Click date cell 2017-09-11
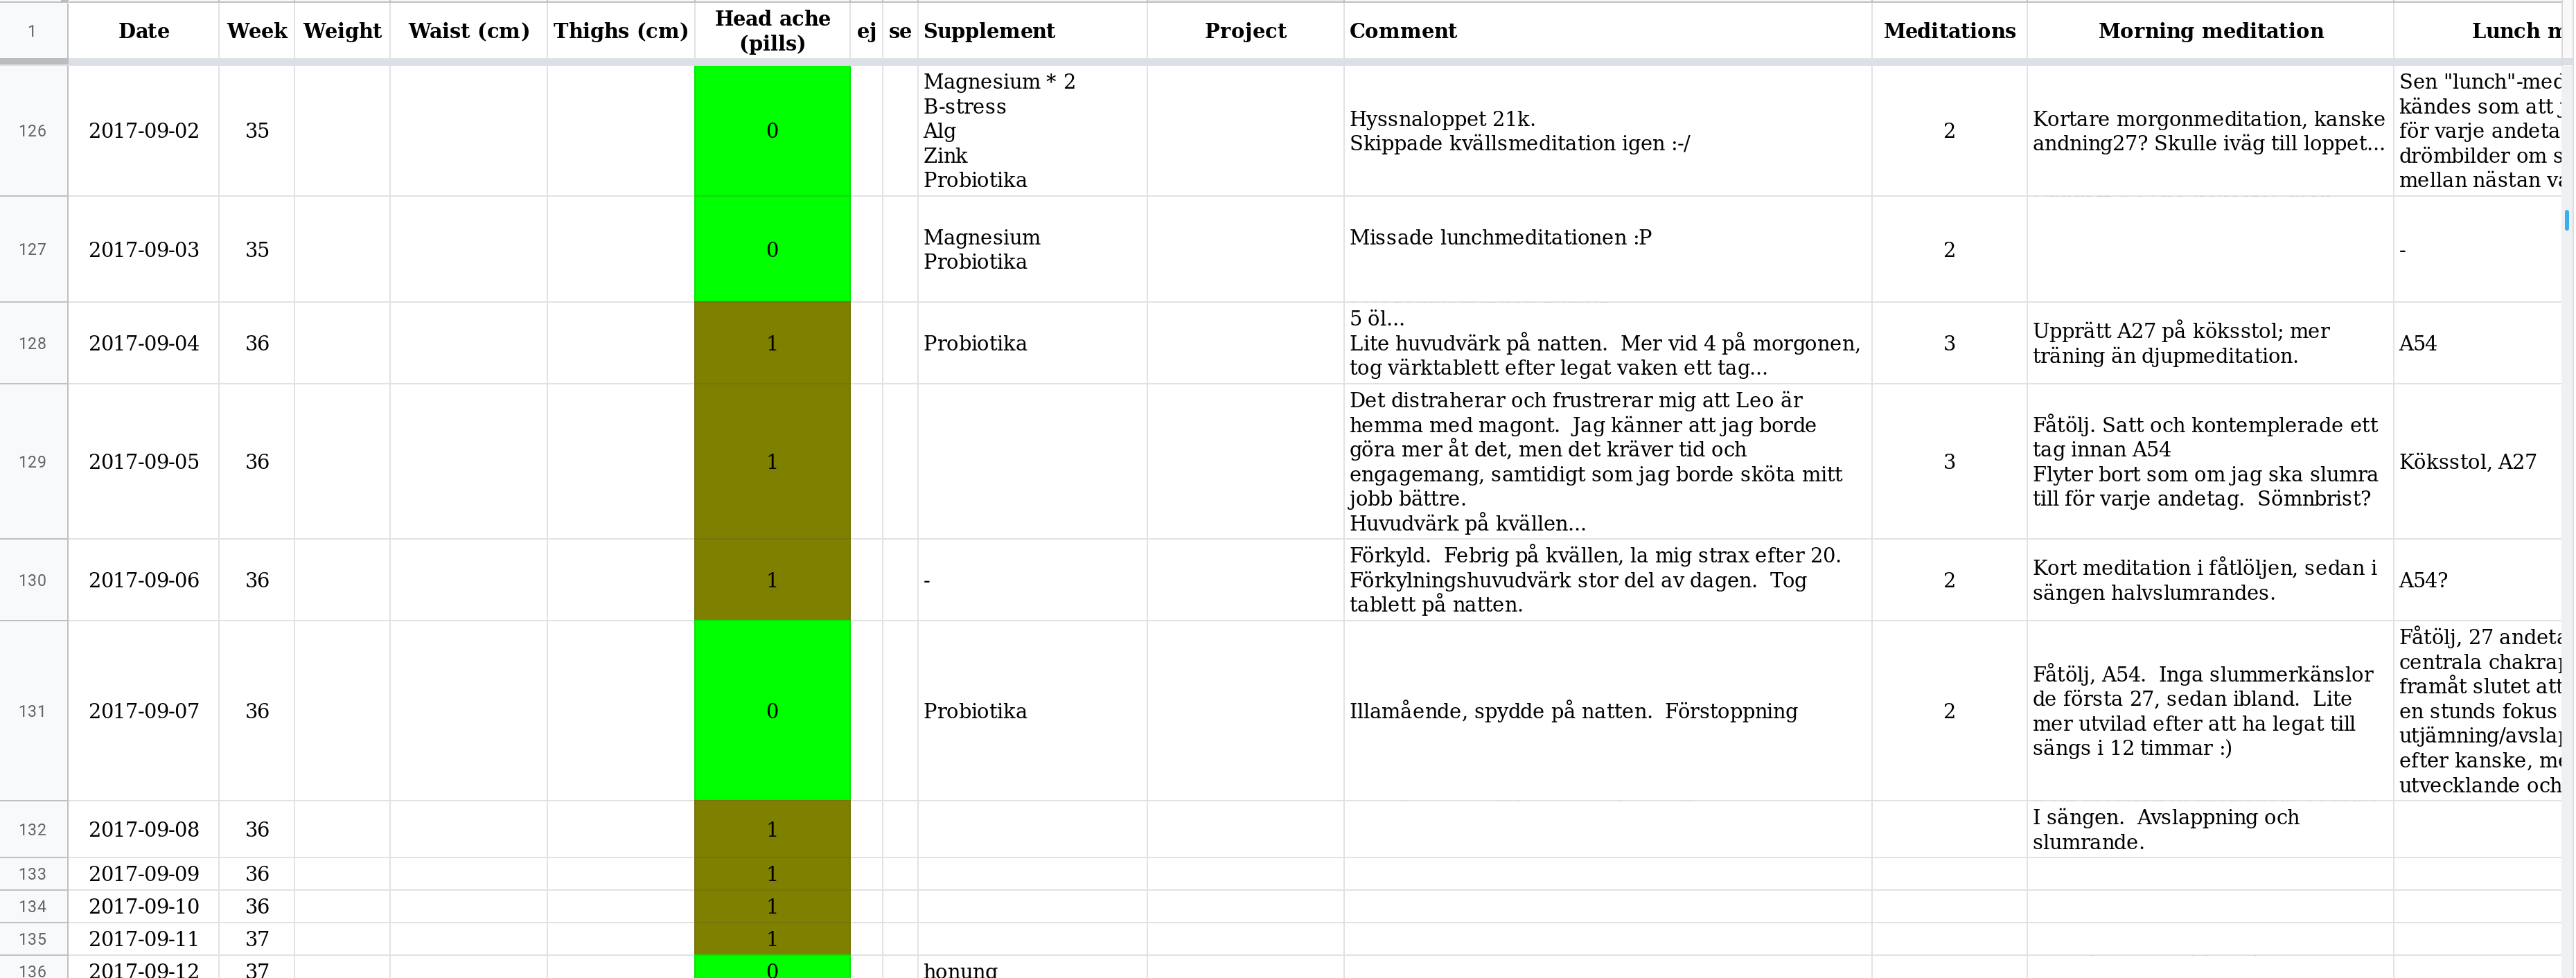The width and height of the screenshot is (2576, 978). click(x=144, y=939)
